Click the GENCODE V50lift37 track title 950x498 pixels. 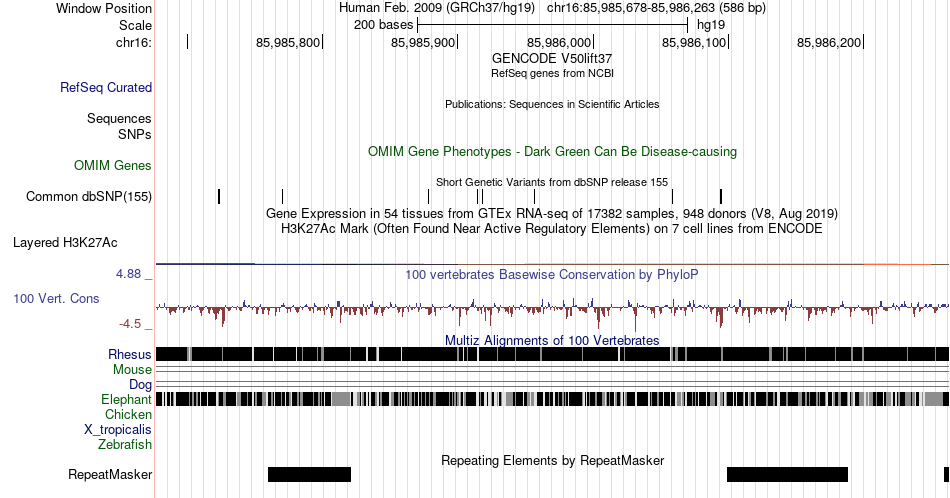point(552,58)
